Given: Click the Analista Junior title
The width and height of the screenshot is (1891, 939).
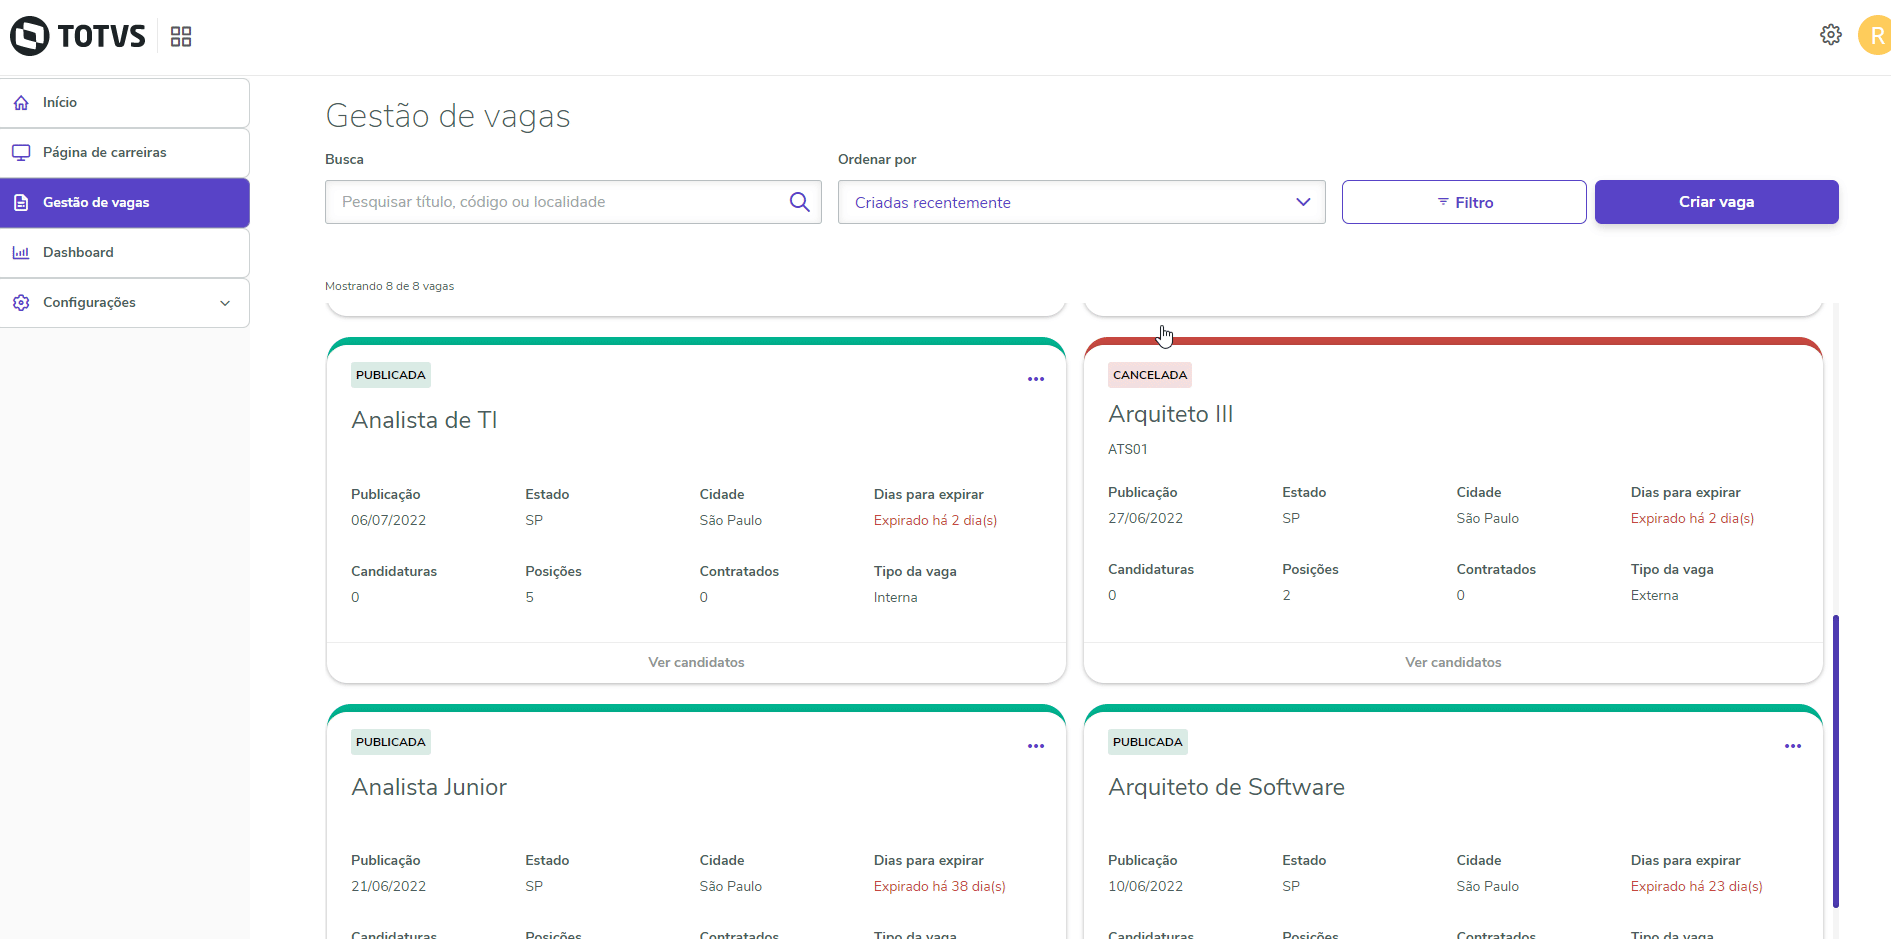Looking at the screenshot, I should pos(429,787).
